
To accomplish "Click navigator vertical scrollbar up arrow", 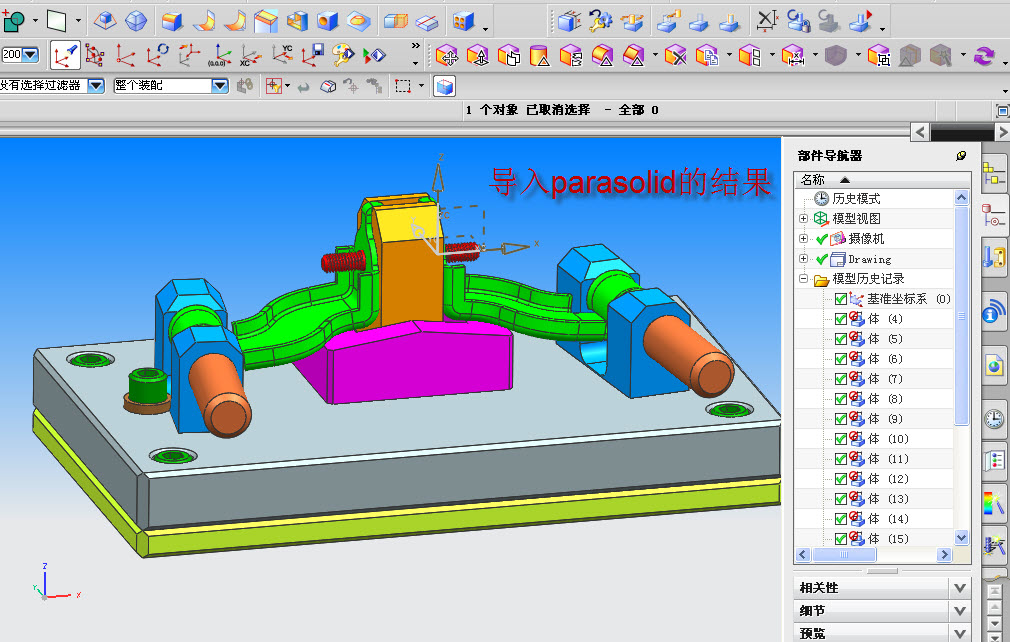I will (x=962, y=198).
